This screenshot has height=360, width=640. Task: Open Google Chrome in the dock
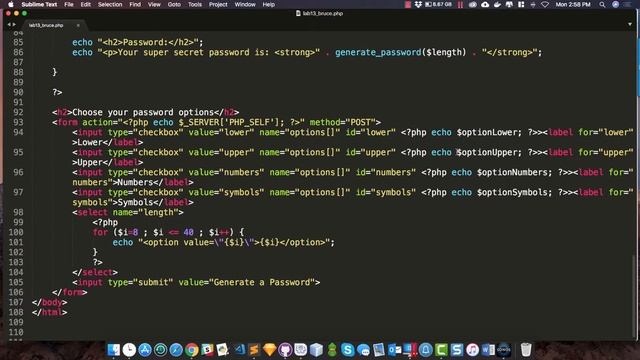point(191,350)
